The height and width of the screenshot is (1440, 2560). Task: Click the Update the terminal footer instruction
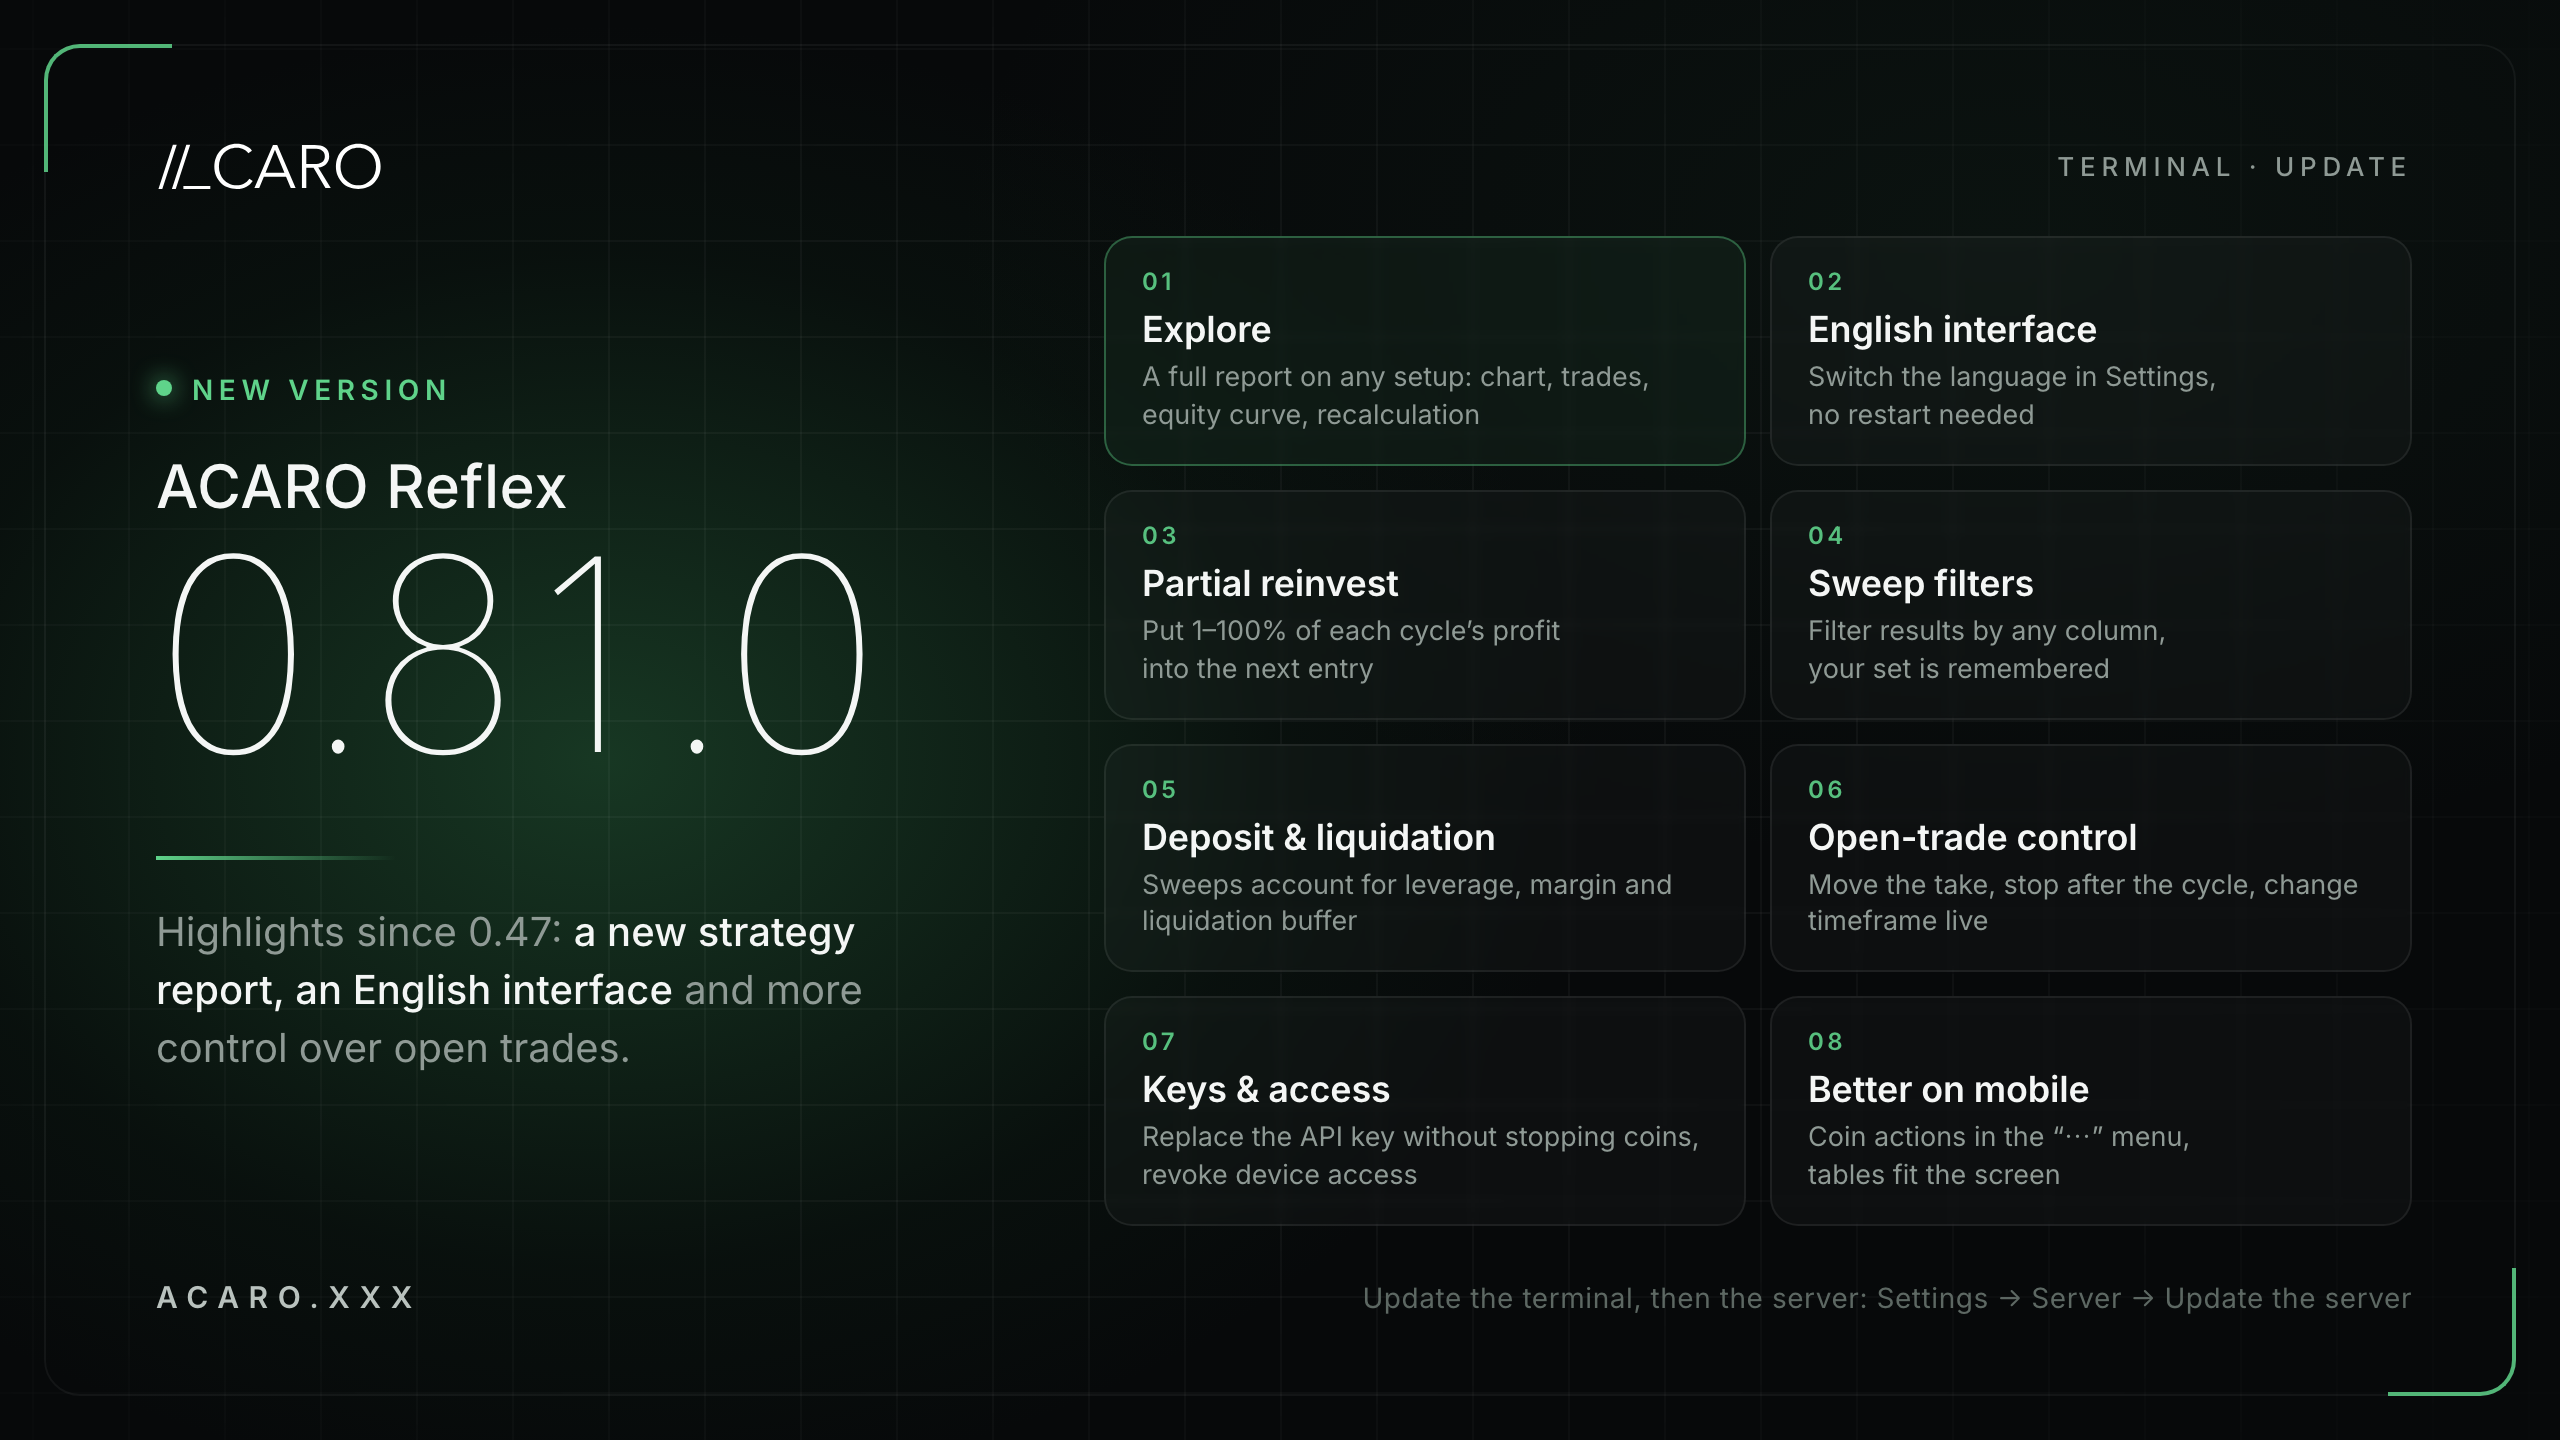tap(1886, 1298)
